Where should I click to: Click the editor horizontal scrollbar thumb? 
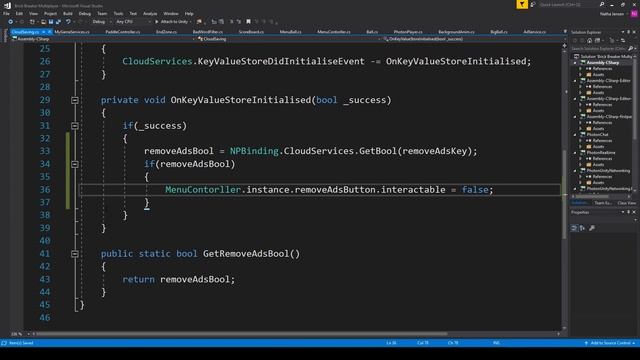click(x=242, y=334)
